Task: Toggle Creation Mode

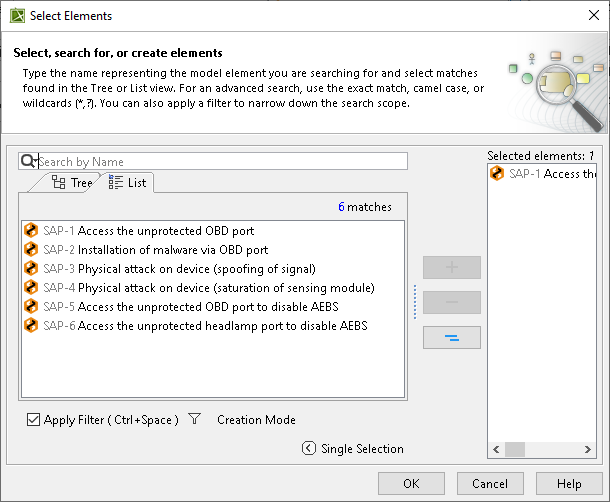Action: pos(256,420)
